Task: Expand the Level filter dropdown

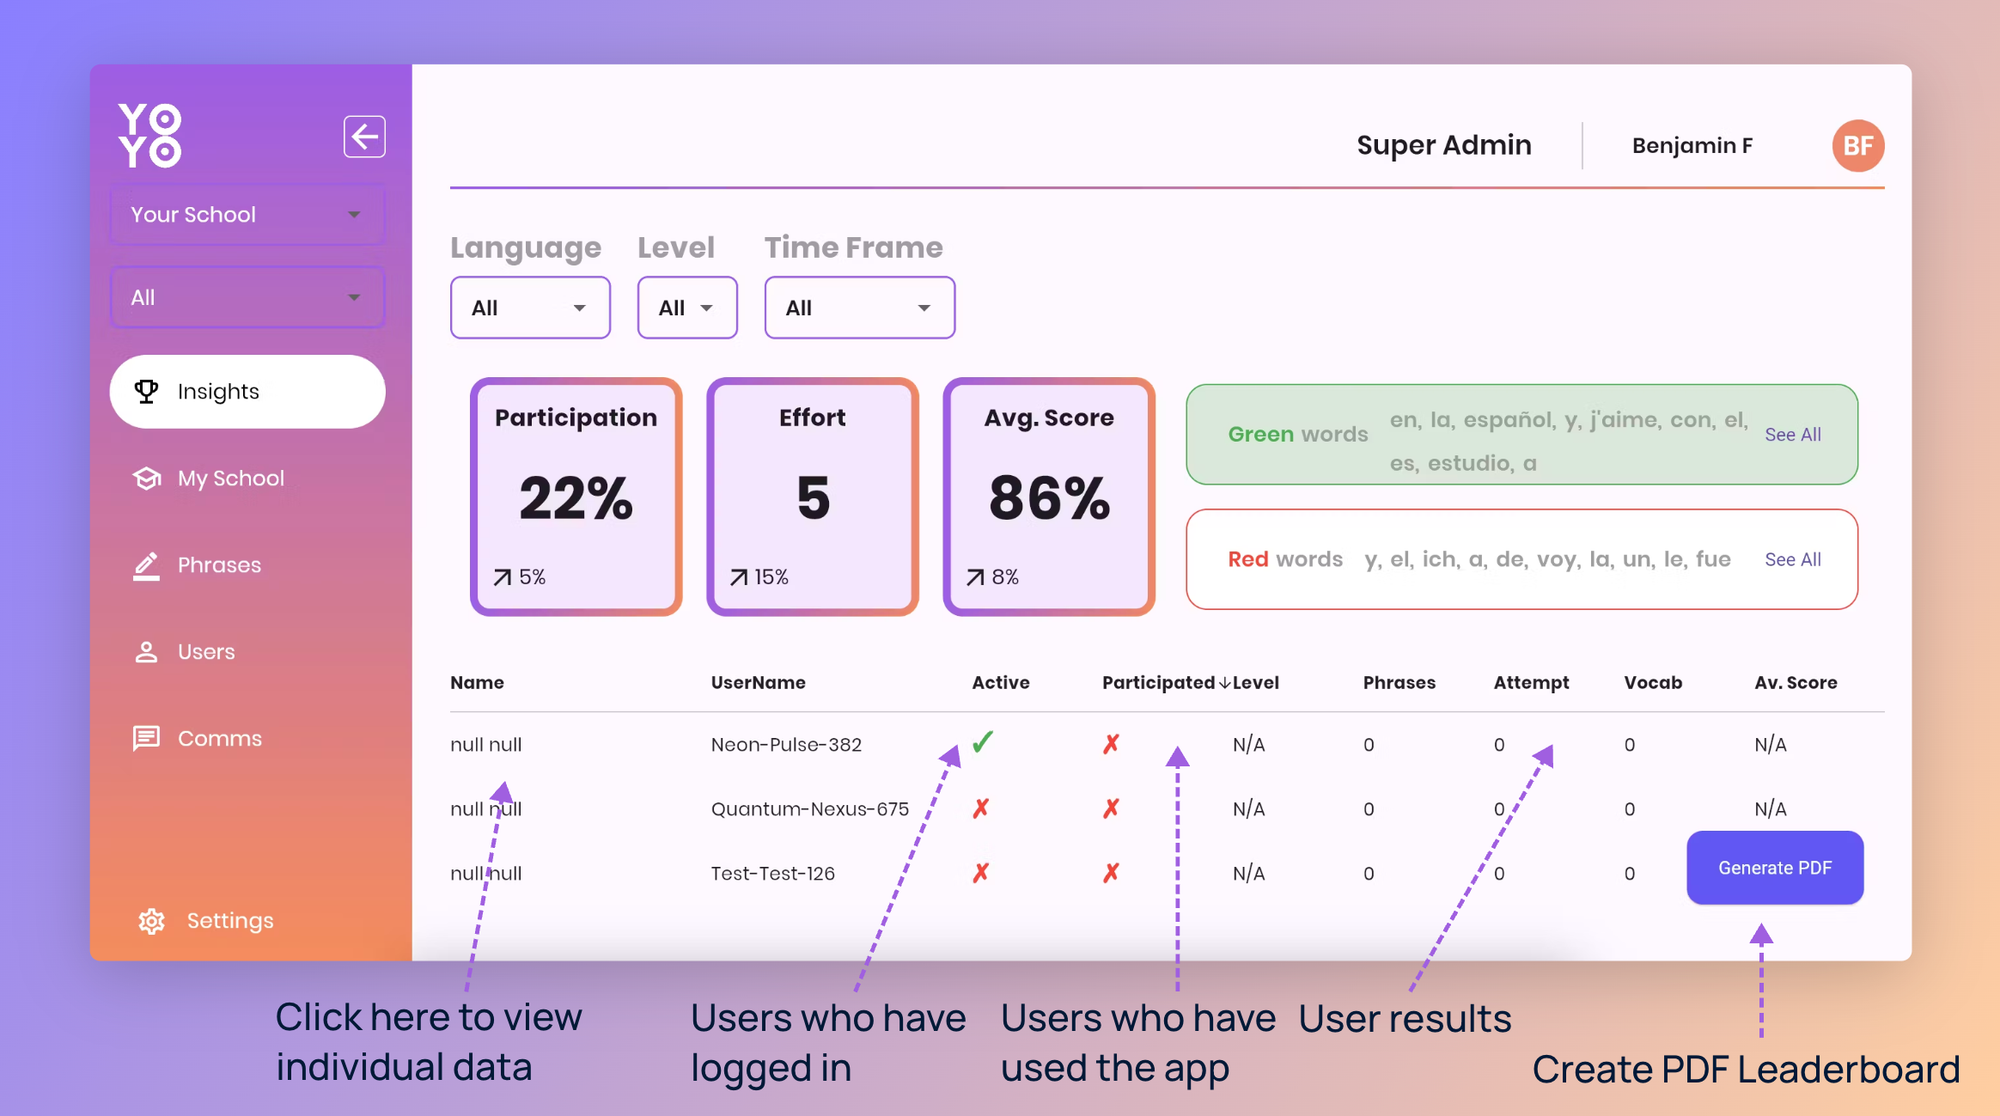Action: [x=687, y=308]
